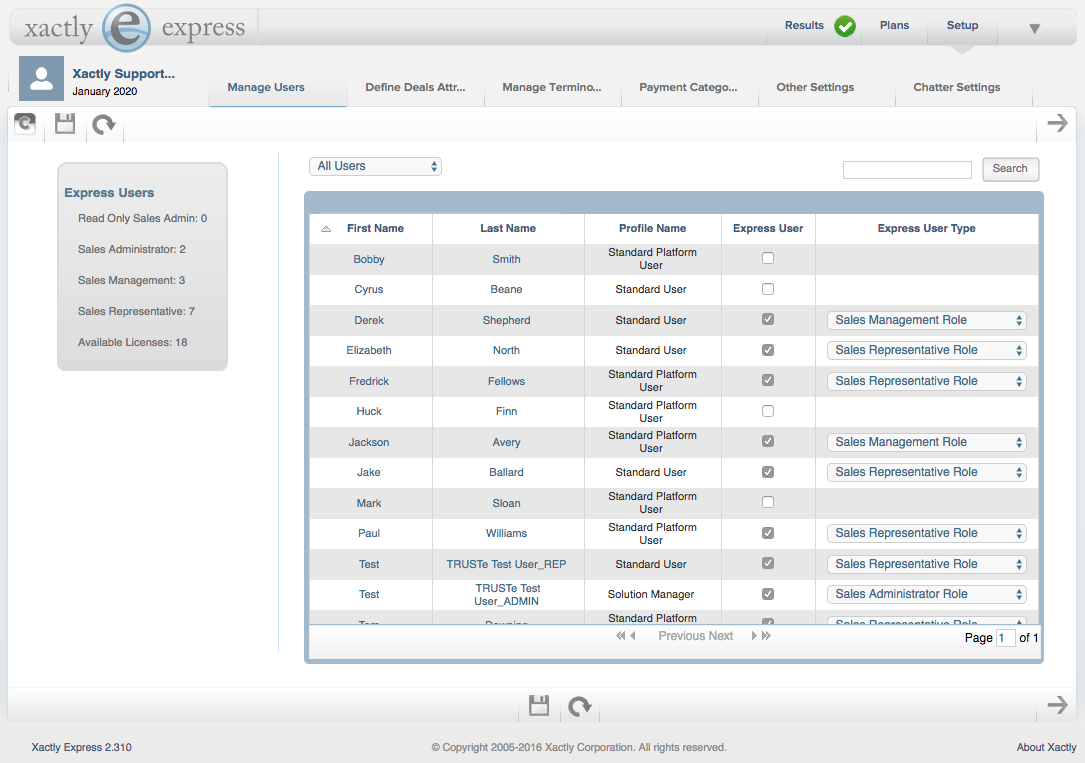Switch to Chatter Settings tab

(957, 87)
